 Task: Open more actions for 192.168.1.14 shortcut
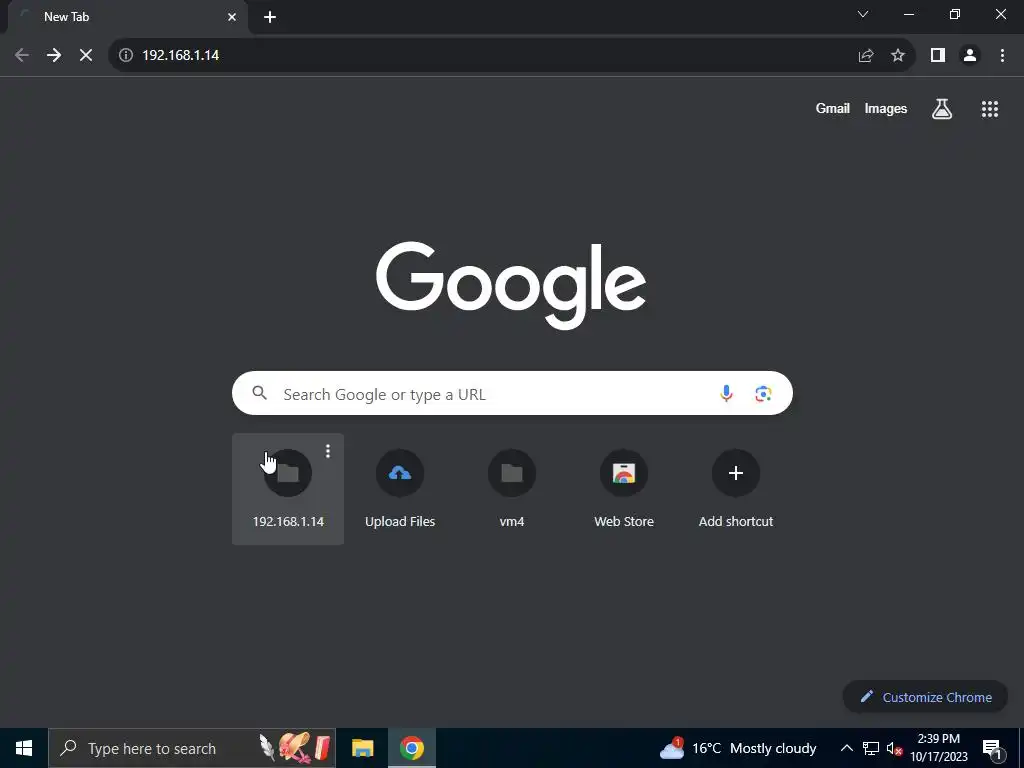328,451
